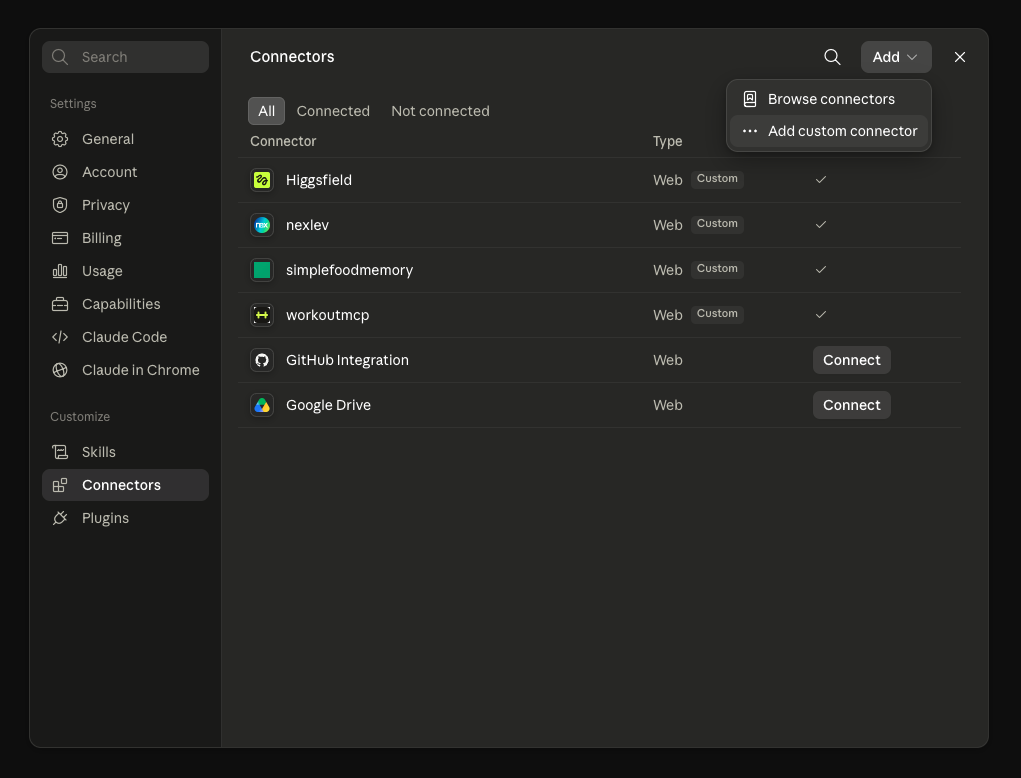Click the simplefoodmemory green square icon
The image size is (1021, 778).
262,270
